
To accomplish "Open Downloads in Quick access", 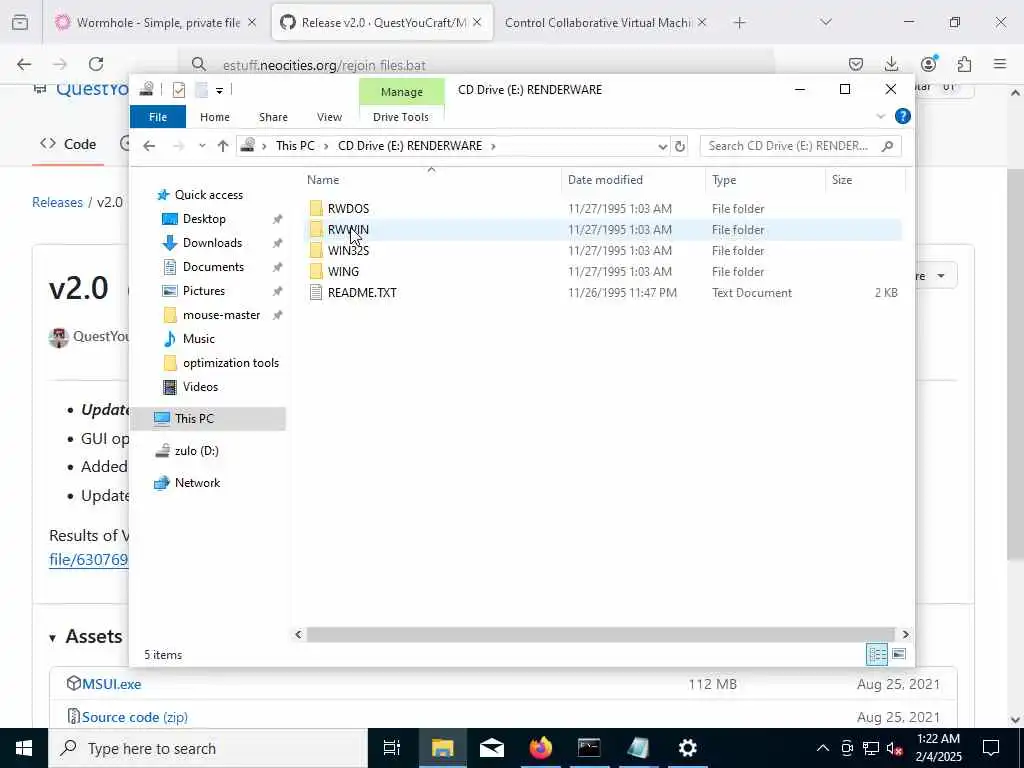I will tap(212, 242).
